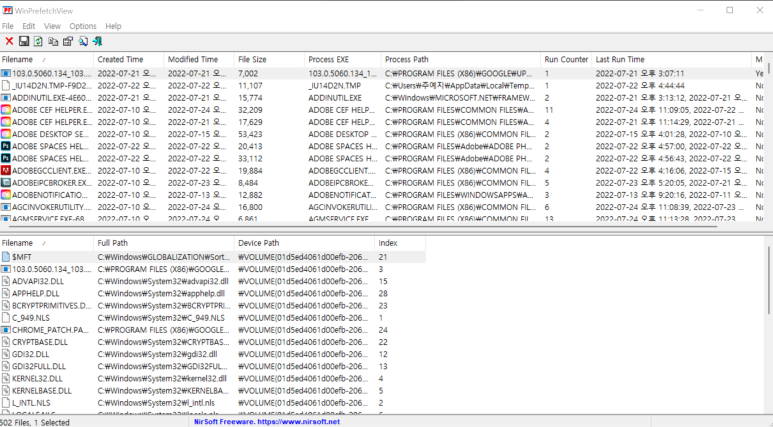
Task: Open the NirSoft Freeware website link
Action: (267, 422)
